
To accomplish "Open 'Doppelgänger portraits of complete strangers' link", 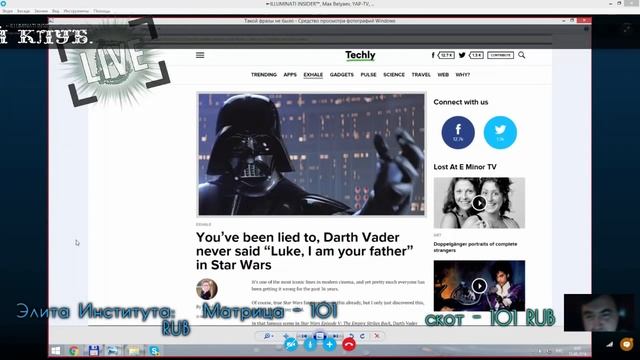I will [475, 247].
